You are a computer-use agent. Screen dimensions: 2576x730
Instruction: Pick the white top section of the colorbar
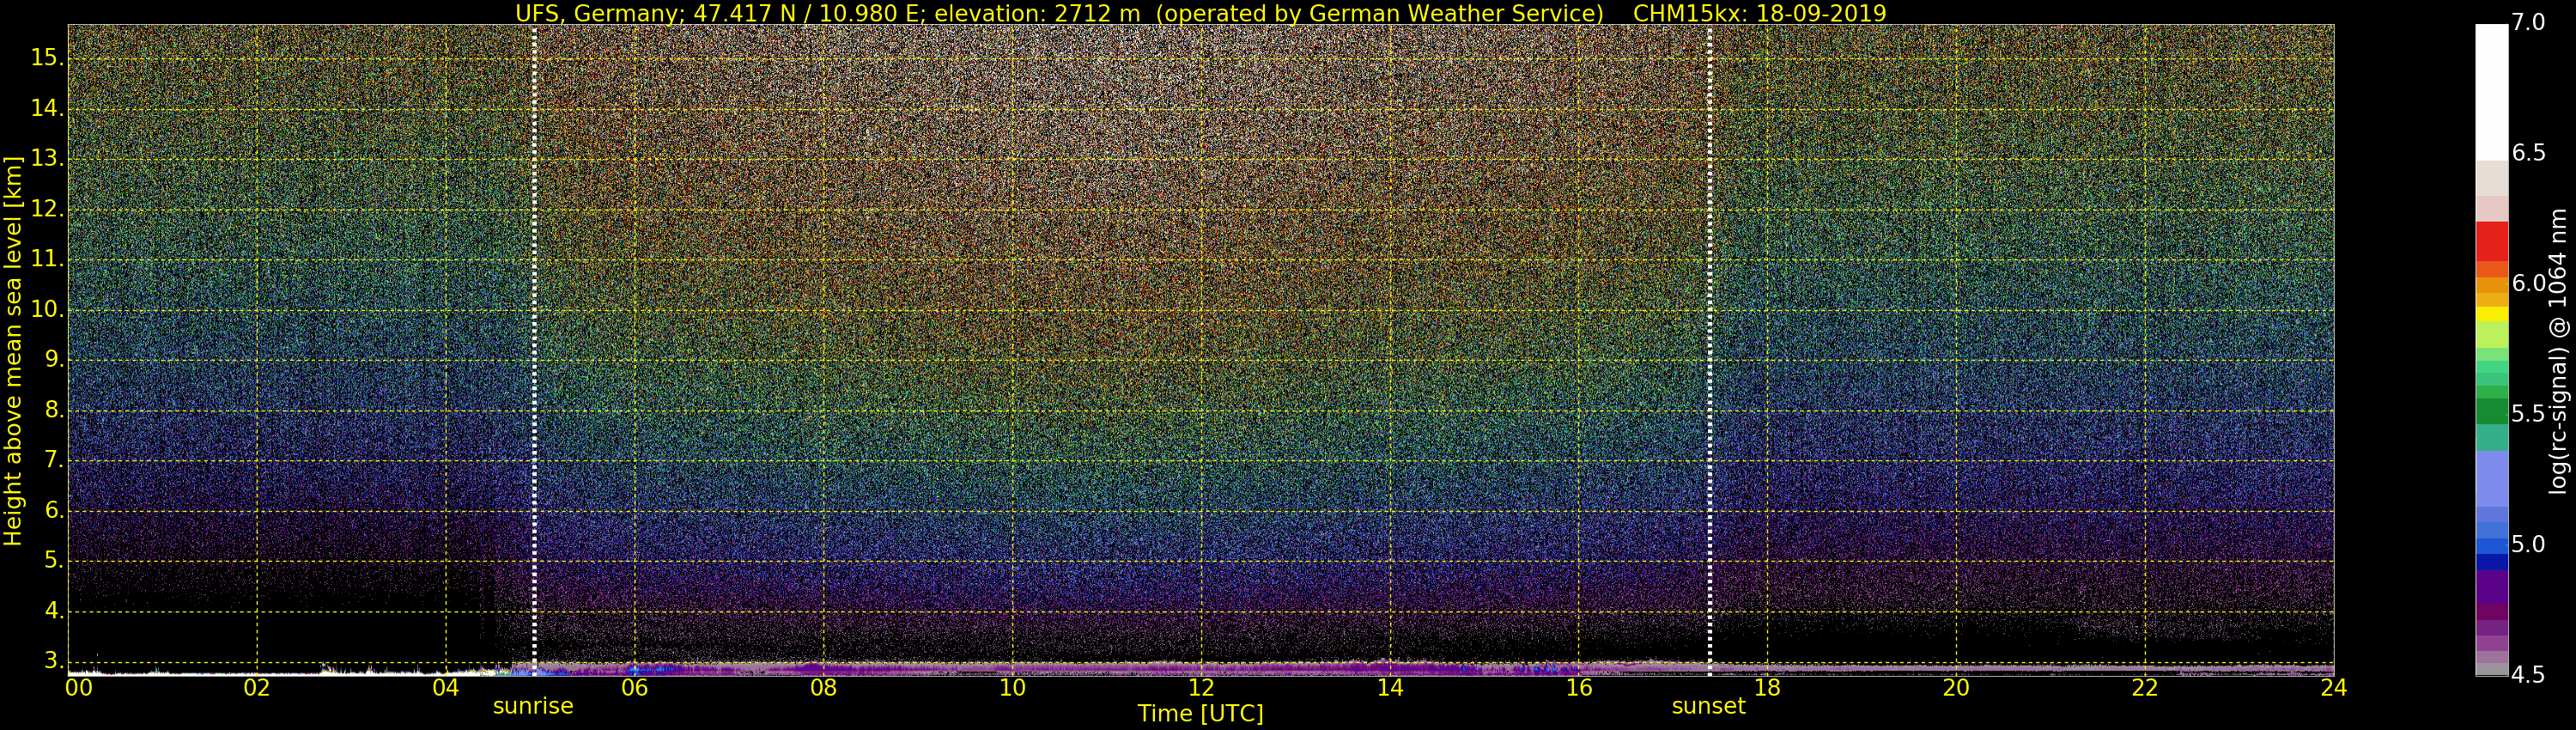click(x=2491, y=92)
